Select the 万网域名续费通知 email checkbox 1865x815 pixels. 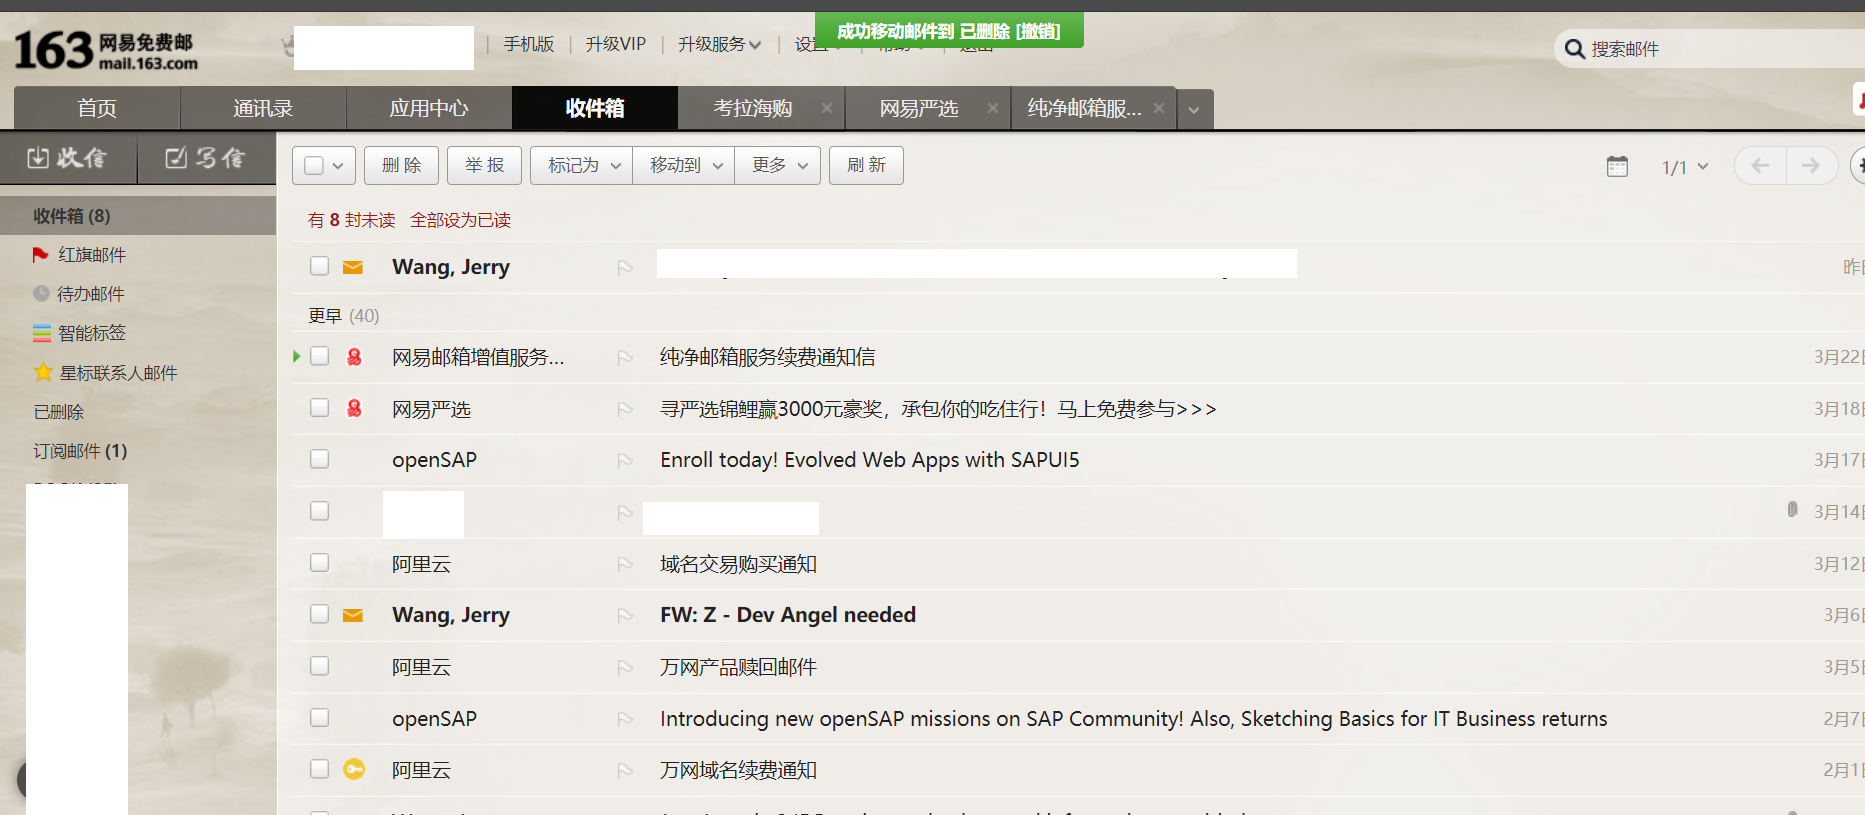319,769
